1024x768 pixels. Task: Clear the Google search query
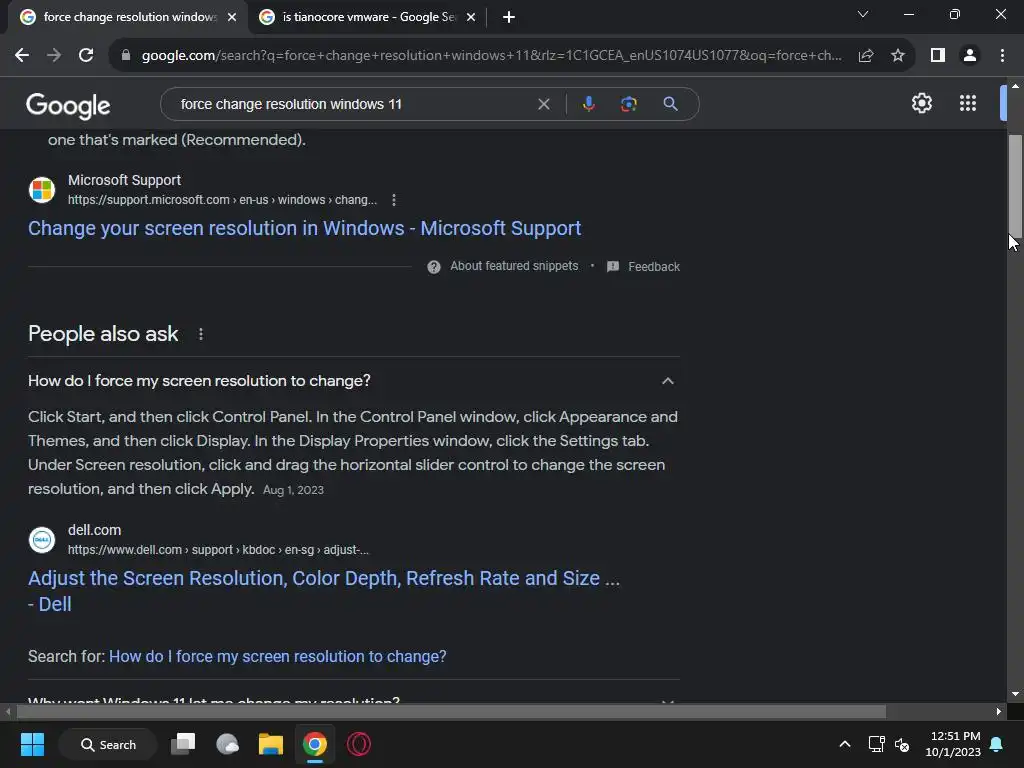point(543,104)
